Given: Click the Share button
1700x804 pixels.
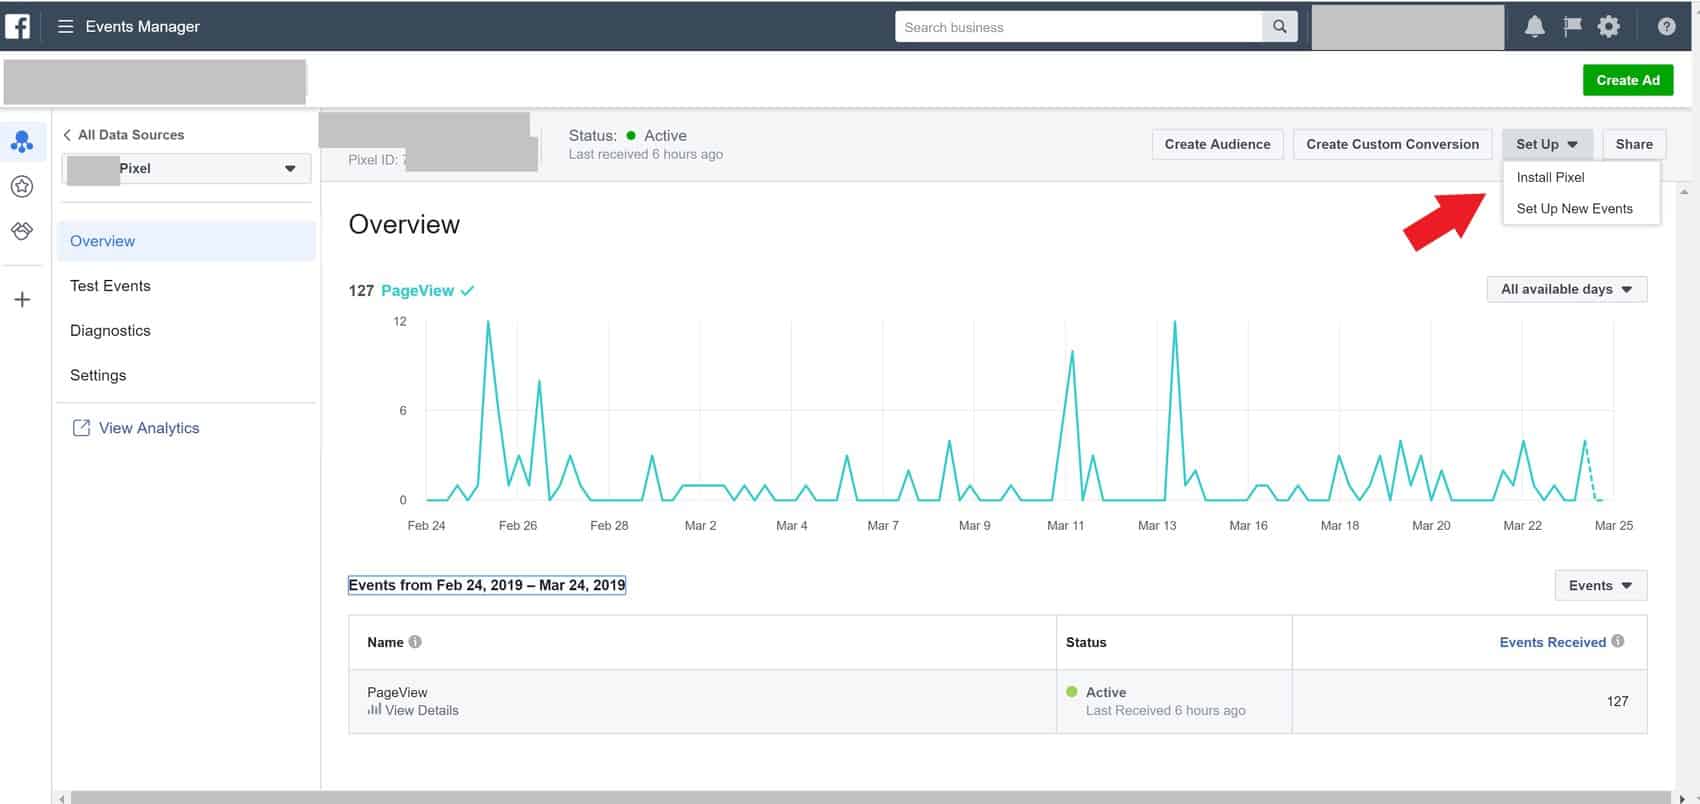Looking at the screenshot, I should (x=1634, y=144).
